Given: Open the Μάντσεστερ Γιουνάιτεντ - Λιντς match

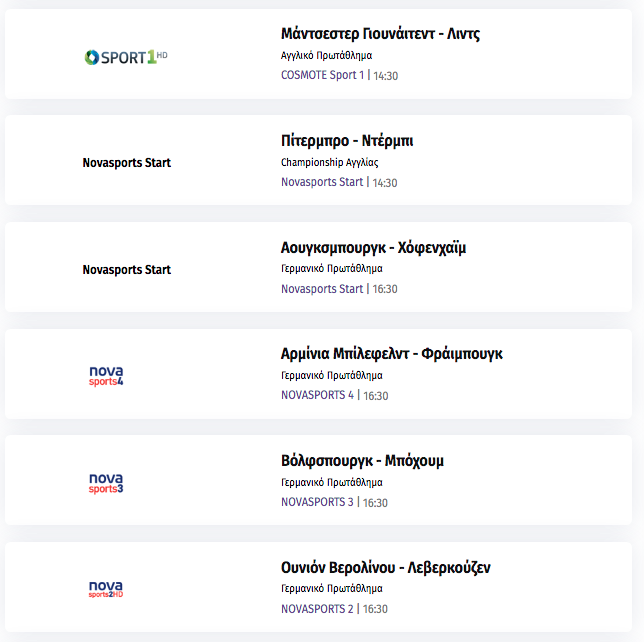Looking at the screenshot, I should 380,34.
